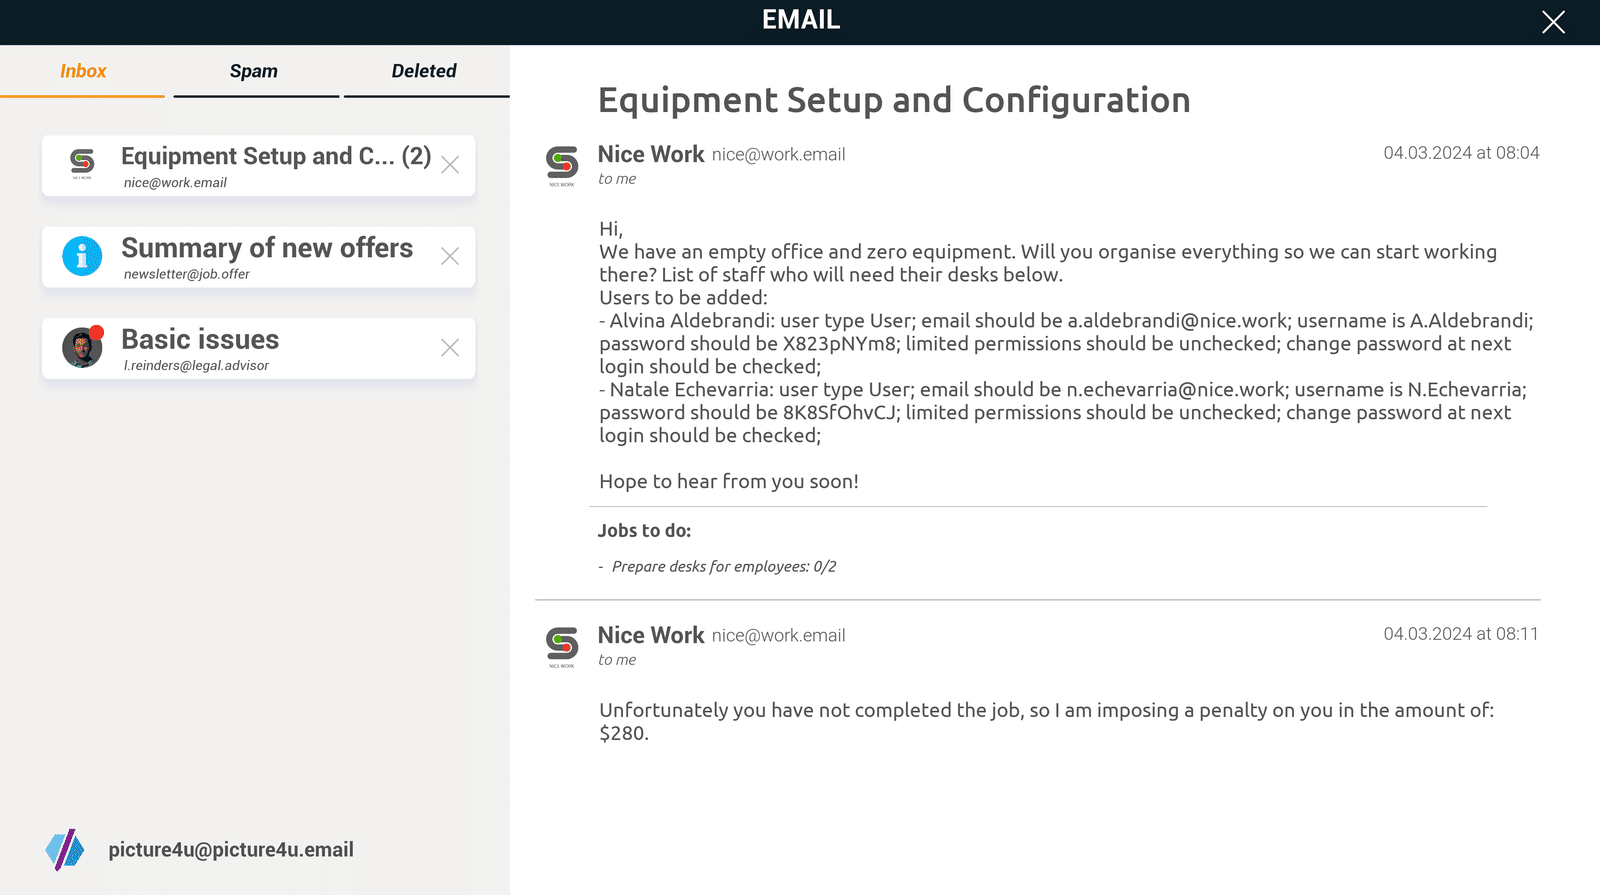Click the blue info newsletter icon
This screenshot has width=1600, height=895.
[82, 256]
